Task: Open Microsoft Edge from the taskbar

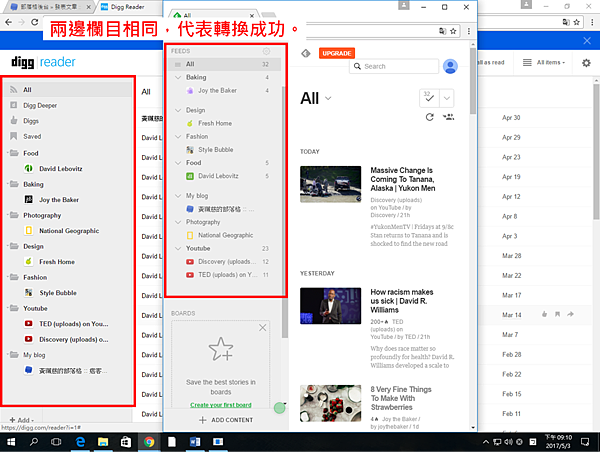Action: [80, 442]
